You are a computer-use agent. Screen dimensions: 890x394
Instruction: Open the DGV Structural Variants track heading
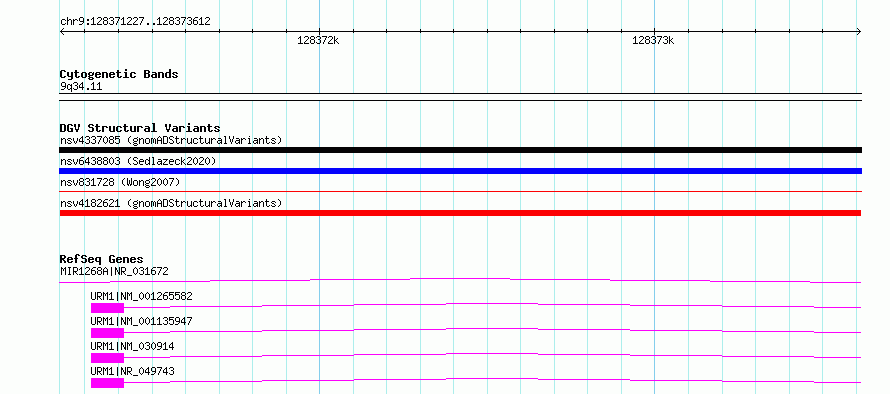(140, 128)
